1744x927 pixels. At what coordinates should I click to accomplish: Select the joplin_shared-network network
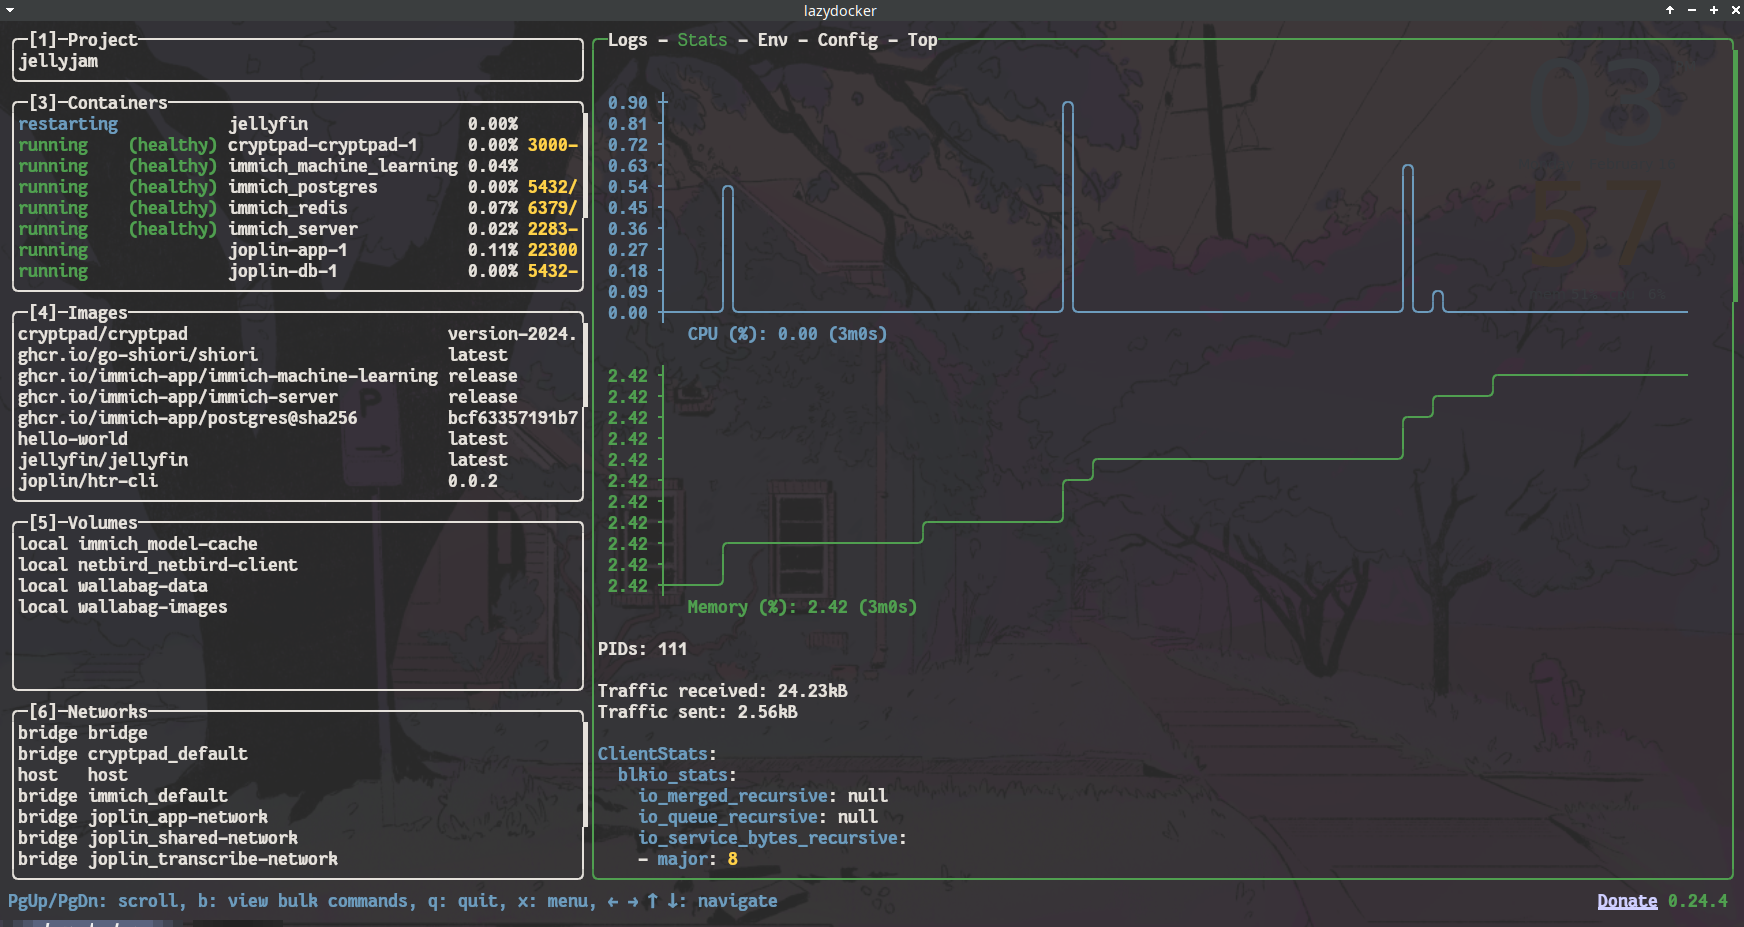point(298,838)
